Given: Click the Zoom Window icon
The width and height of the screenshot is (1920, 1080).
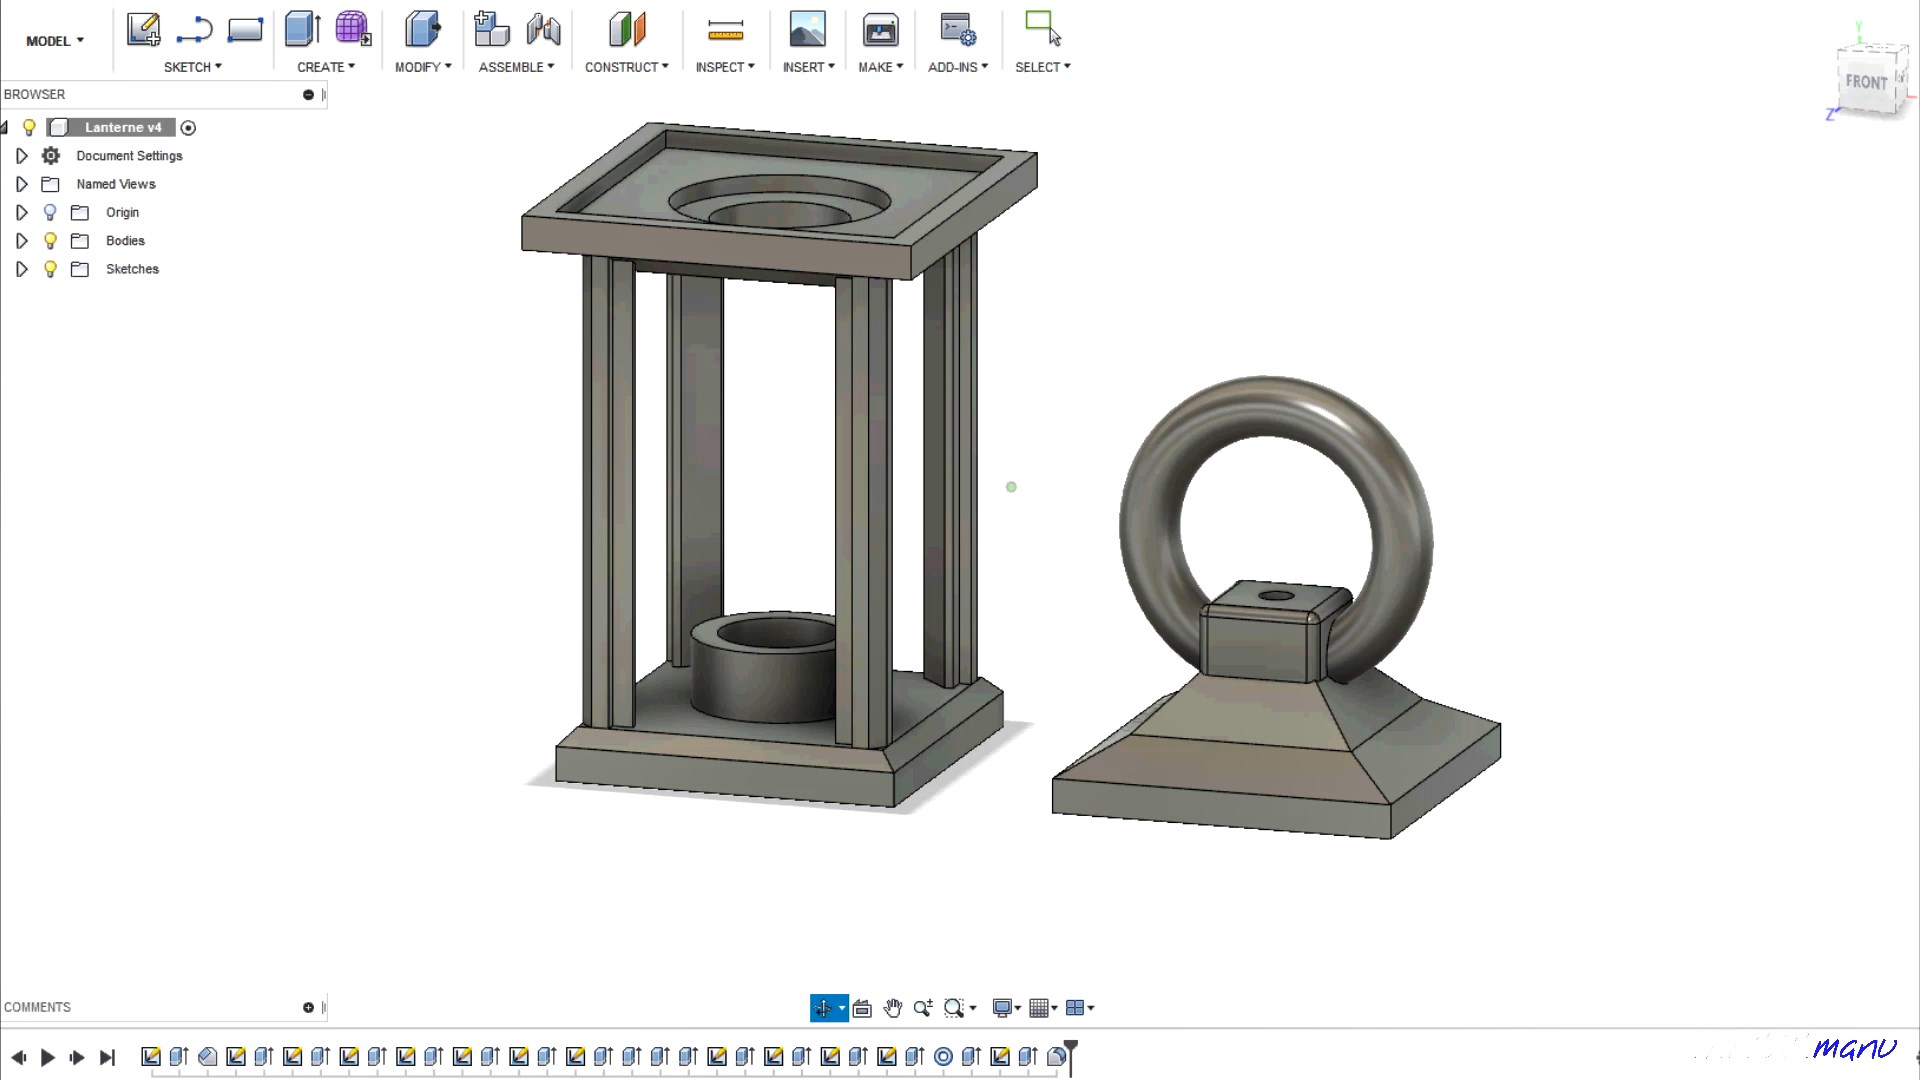Looking at the screenshot, I should [954, 1008].
